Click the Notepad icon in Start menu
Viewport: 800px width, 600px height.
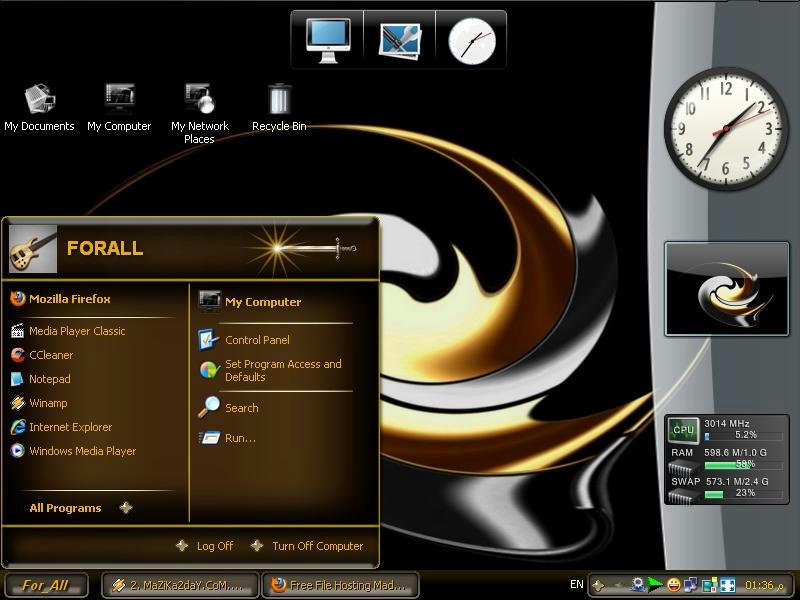tap(17, 379)
